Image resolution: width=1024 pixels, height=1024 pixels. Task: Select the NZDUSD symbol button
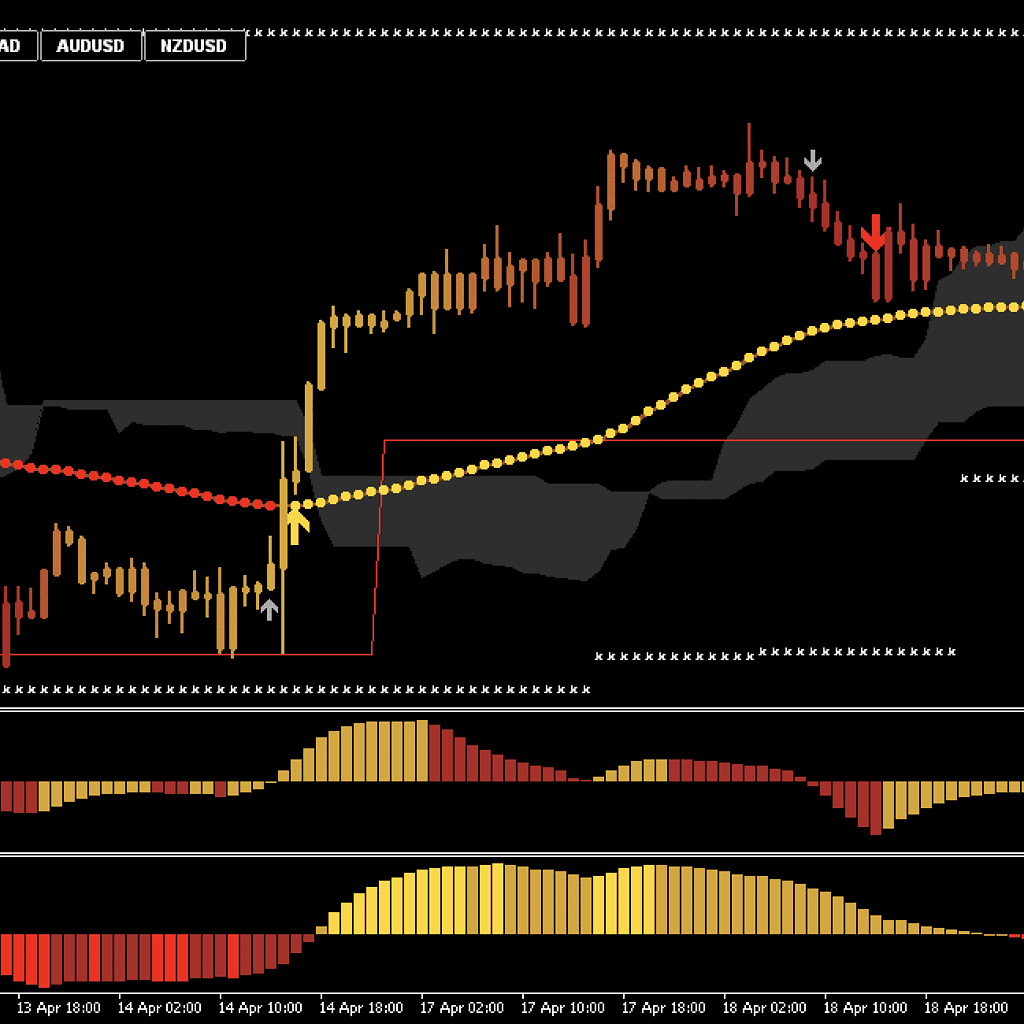[x=194, y=46]
